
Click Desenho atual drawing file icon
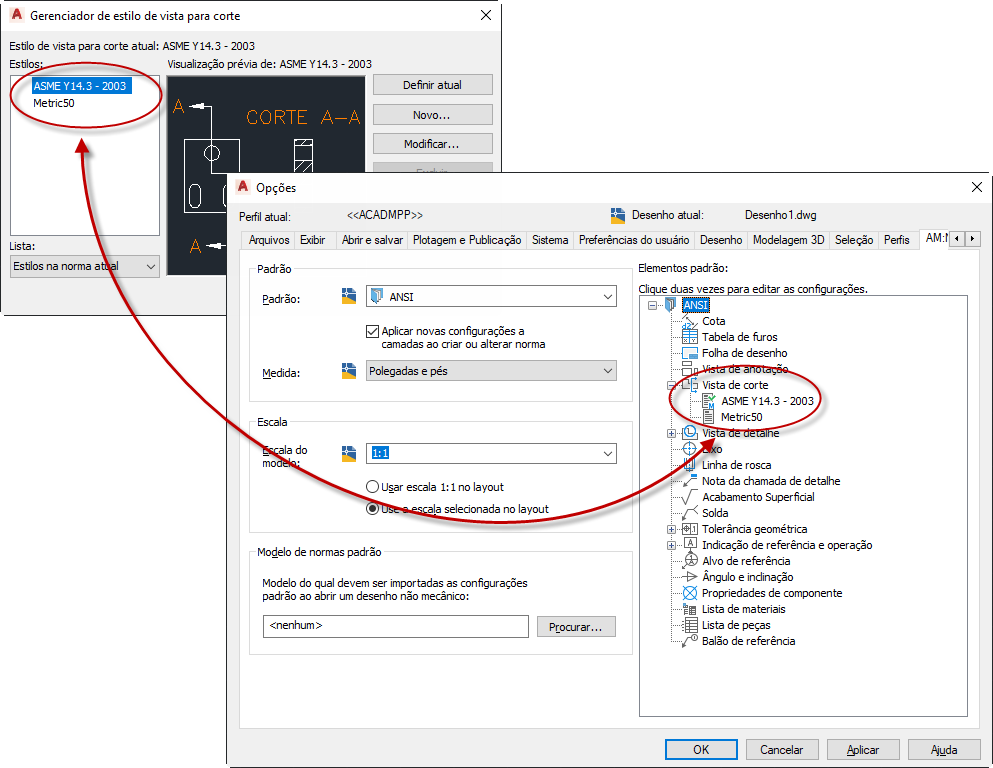pyautogui.click(x=617, y=215)
